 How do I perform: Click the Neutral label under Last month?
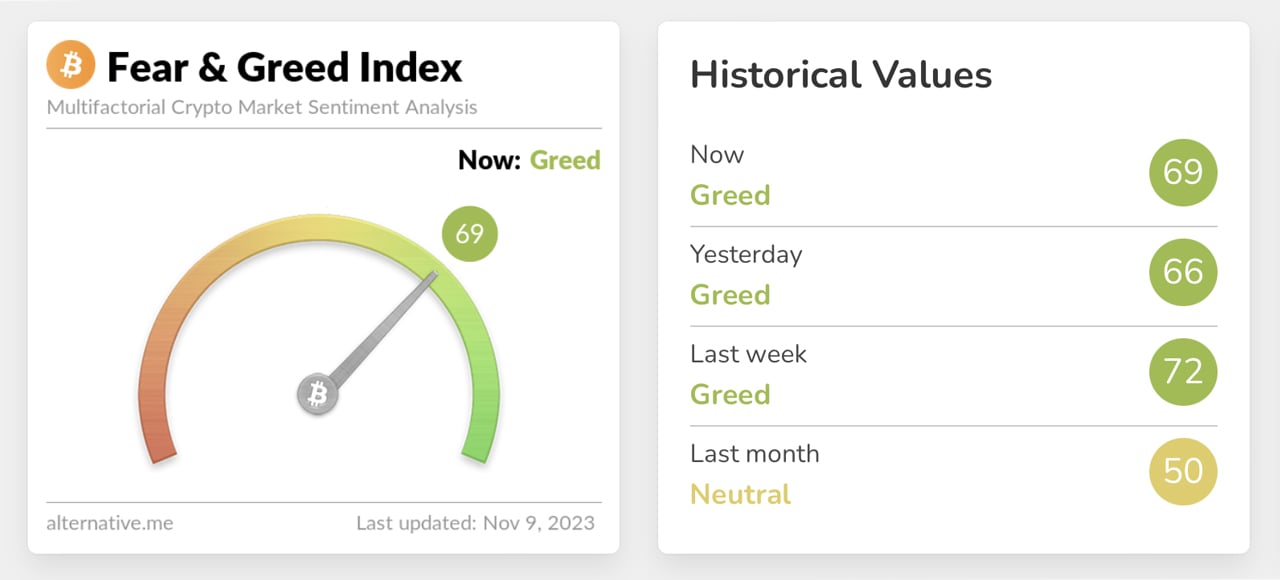pyautogui.click(x=740, y=494)
